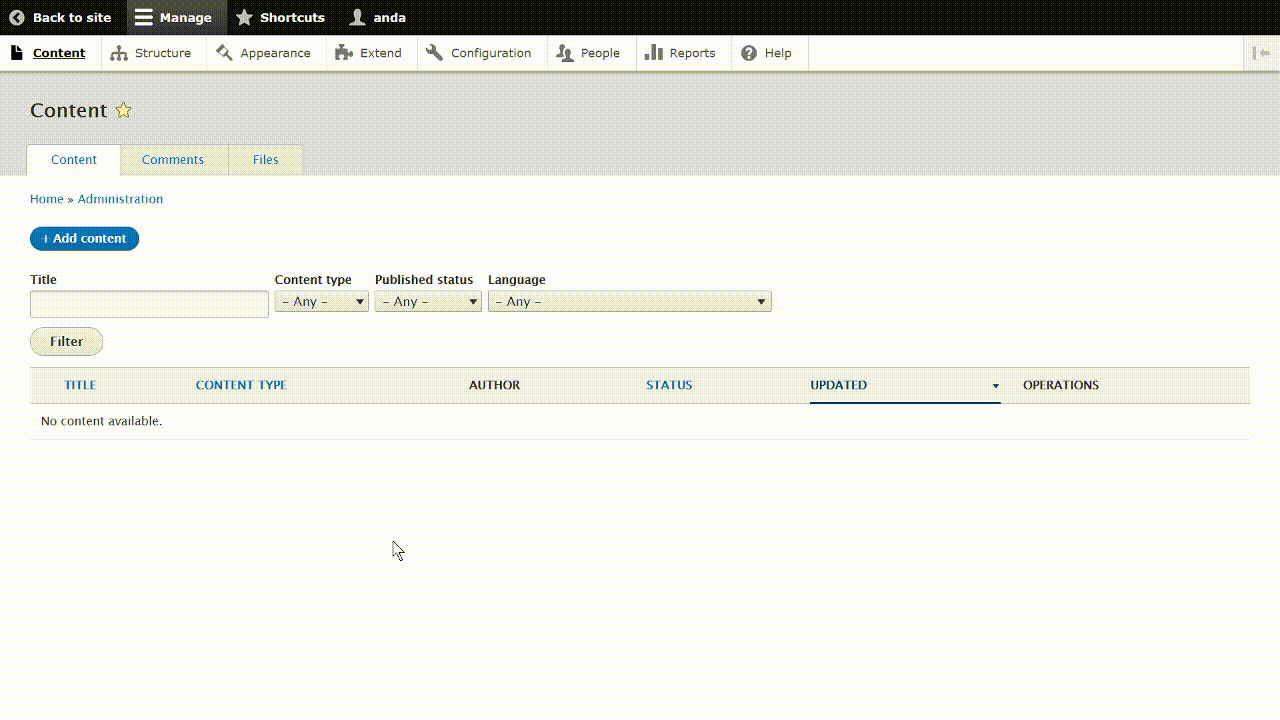The width and height of the screenshot is (1280, 720).
Task: Click the Author column header text
Action: point(494,385)
